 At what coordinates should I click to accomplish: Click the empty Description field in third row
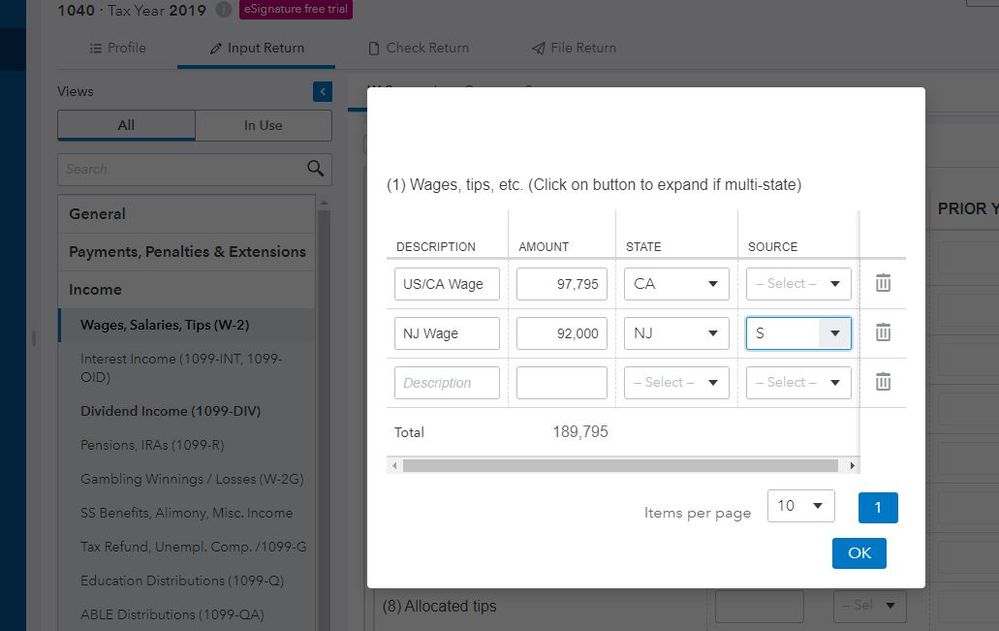[x=447, y=383]
